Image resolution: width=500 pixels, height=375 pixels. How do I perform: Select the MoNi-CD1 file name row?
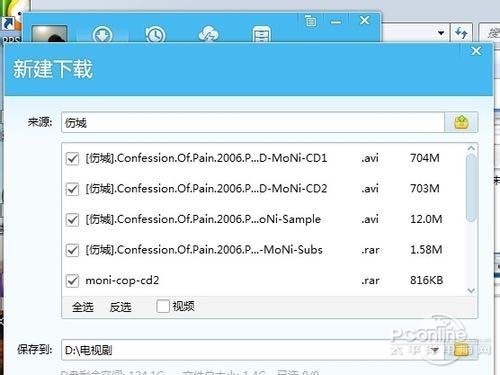[206, 158]
